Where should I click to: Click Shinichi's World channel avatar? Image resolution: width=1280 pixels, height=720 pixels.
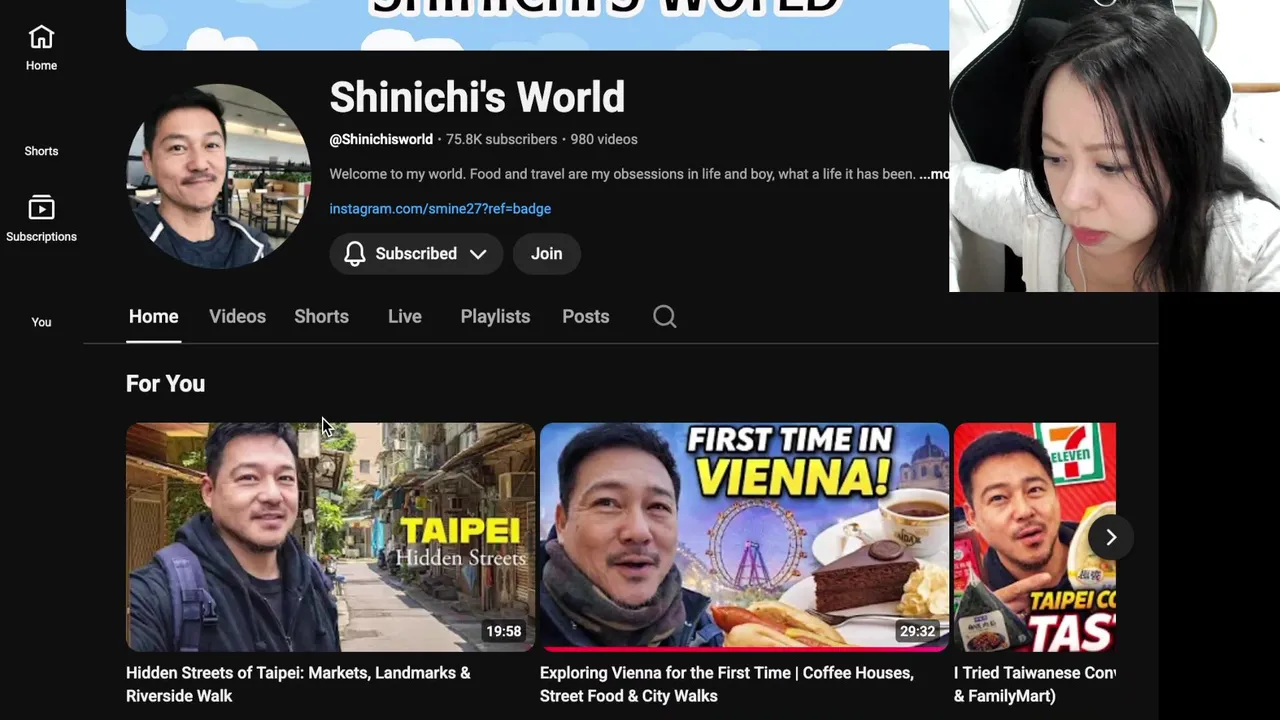218,176
